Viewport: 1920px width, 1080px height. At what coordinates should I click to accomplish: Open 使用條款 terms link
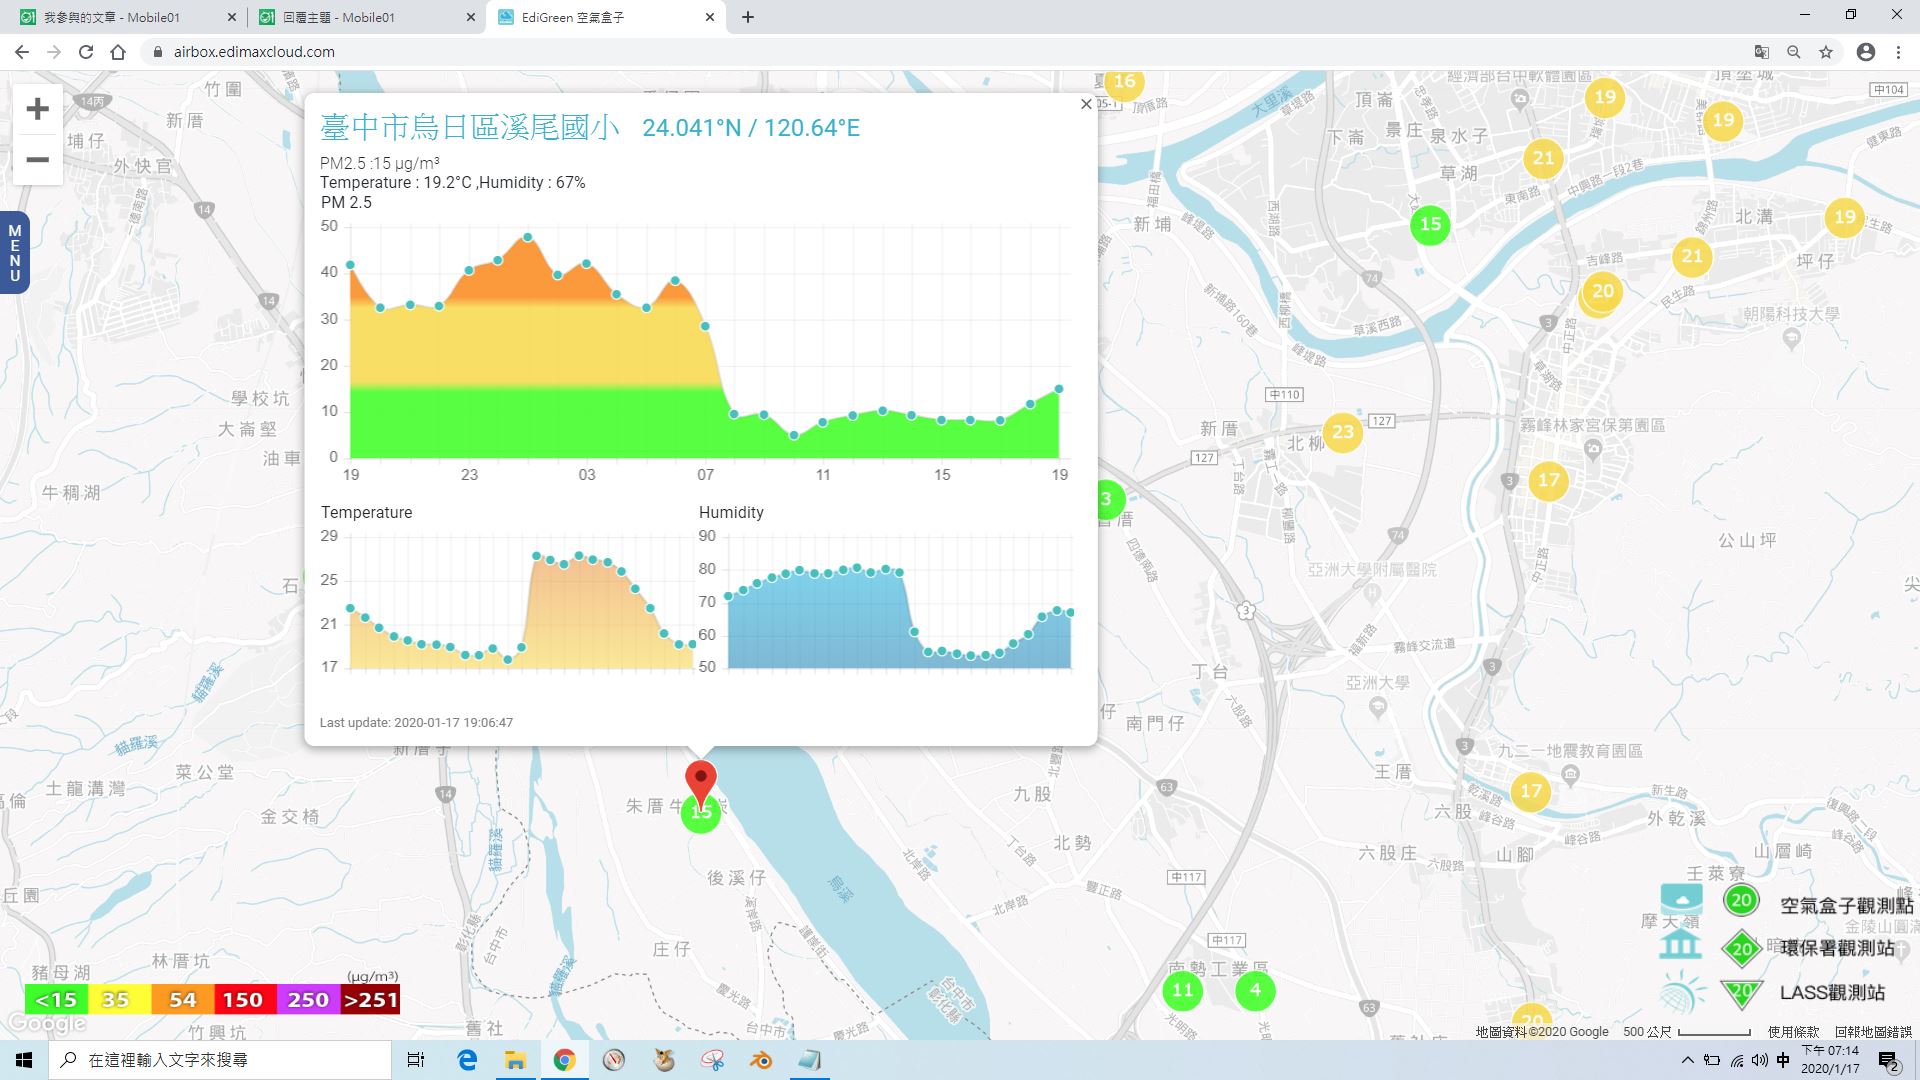[1793, 1031]
